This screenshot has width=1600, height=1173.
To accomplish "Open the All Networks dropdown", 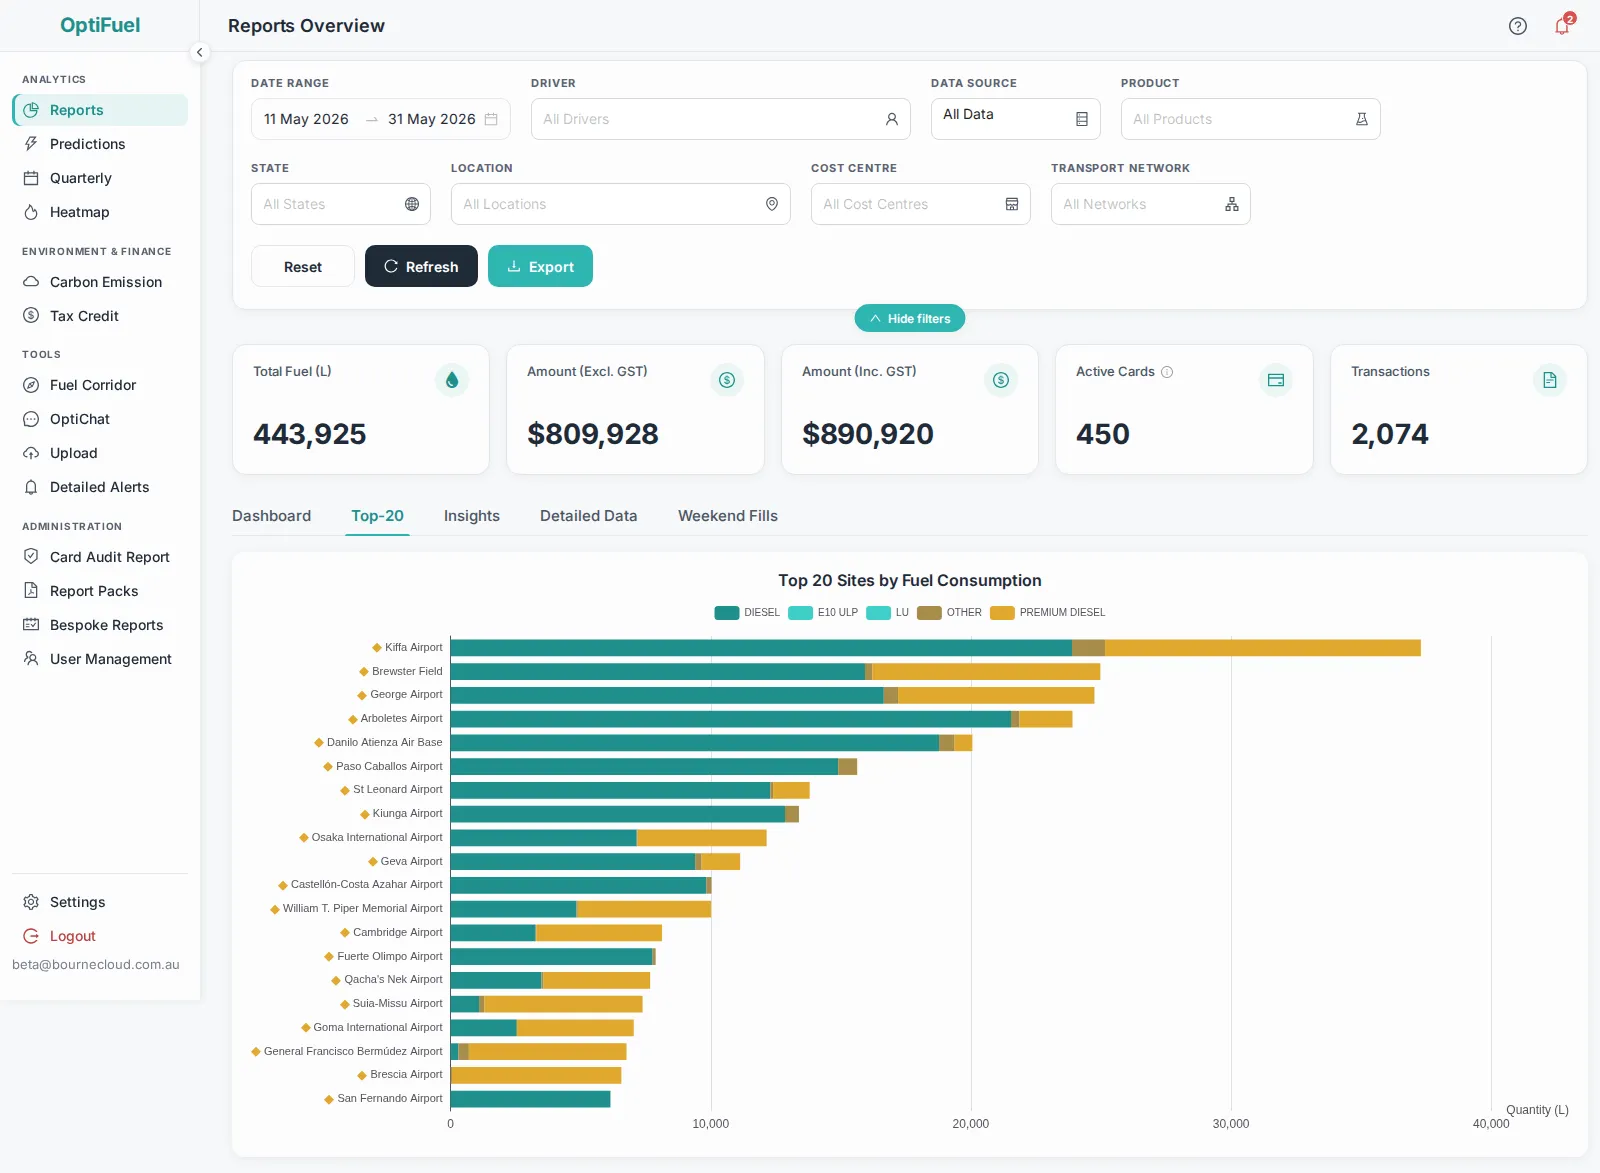I will [1151, 204].
